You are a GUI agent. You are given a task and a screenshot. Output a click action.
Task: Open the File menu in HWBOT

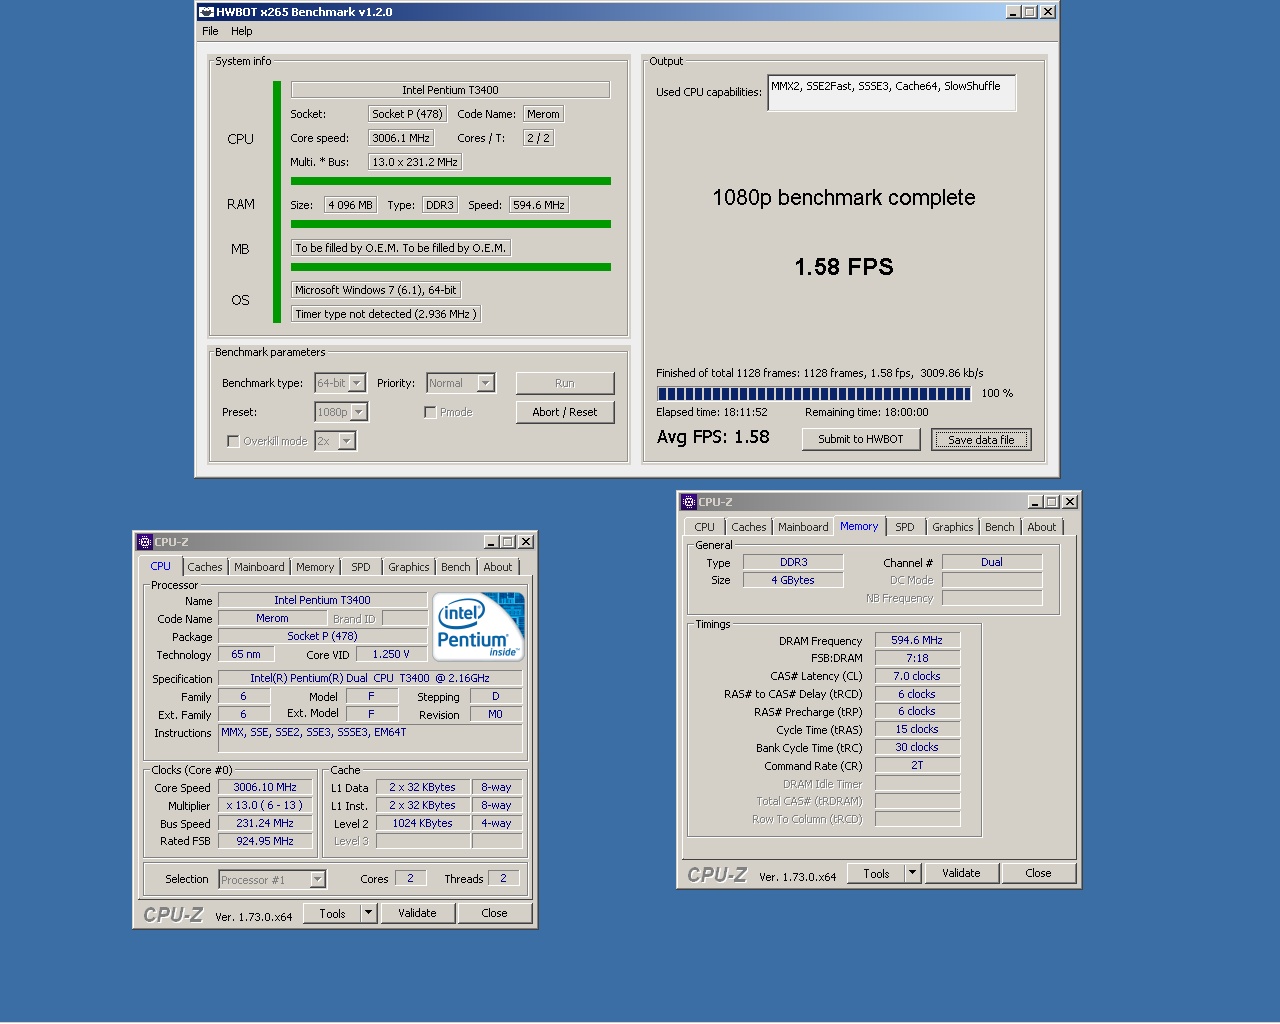pyautogui.click(x=210, y=31)
